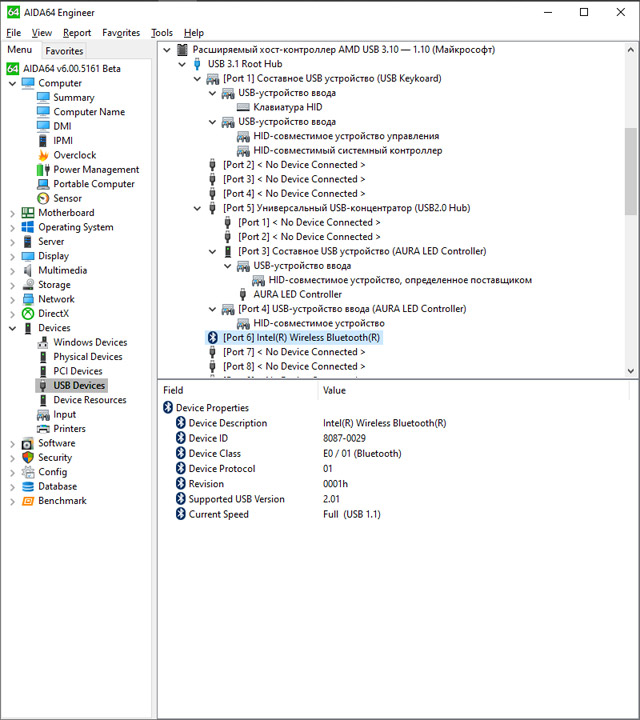Collapse Port 5 USB2.0 Hub node
The height and width of the screenshot is (720, 640).
pyautogui.click(x=197, y=208)
